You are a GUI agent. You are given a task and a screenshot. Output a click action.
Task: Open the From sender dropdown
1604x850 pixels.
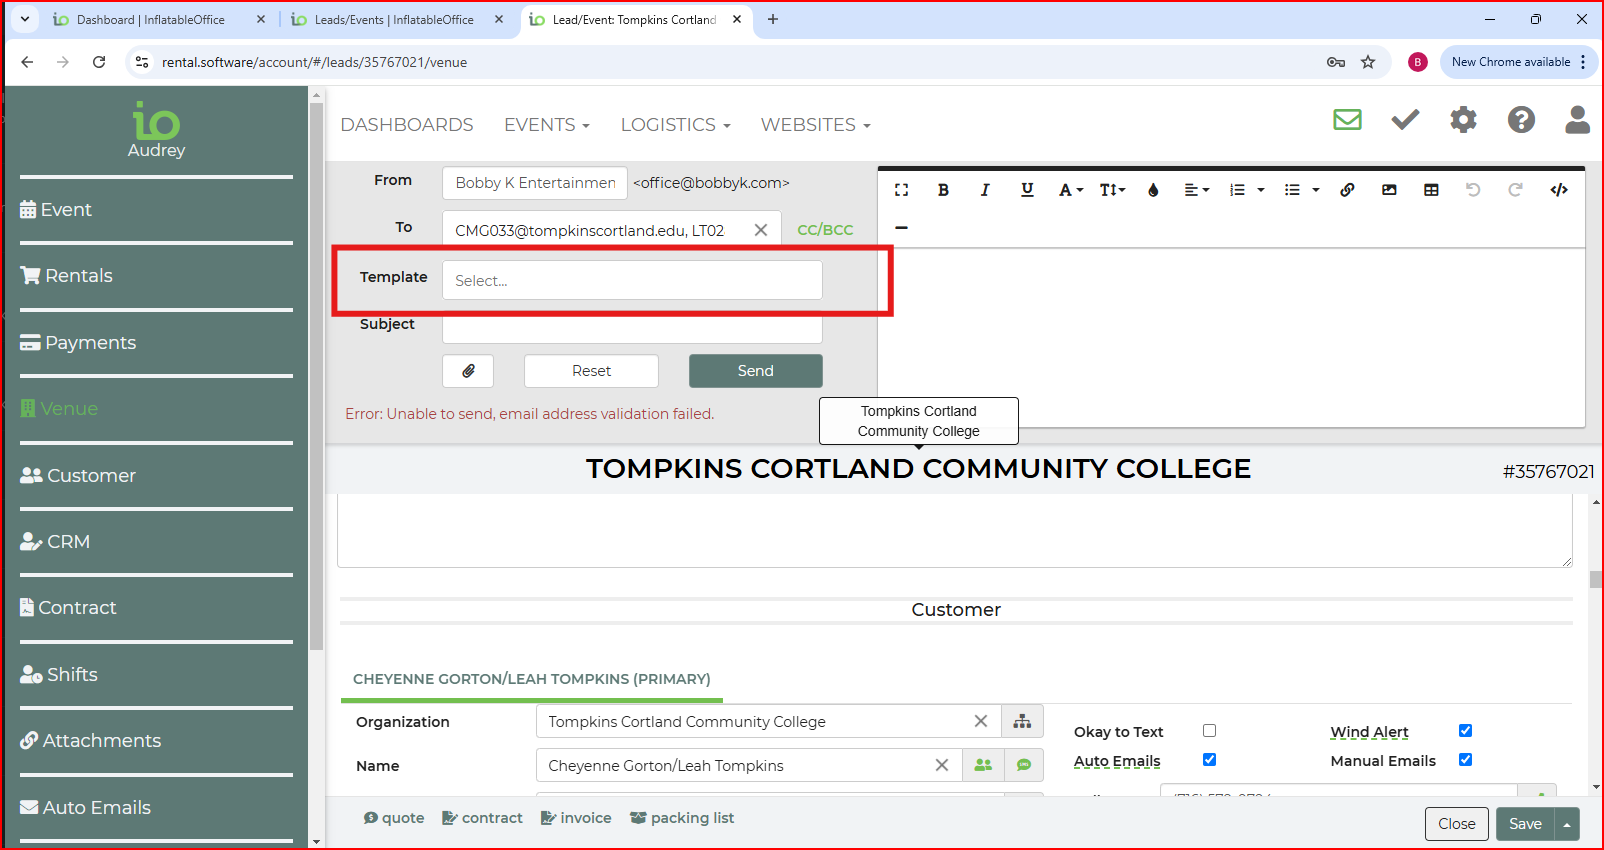tap(535, 183)
